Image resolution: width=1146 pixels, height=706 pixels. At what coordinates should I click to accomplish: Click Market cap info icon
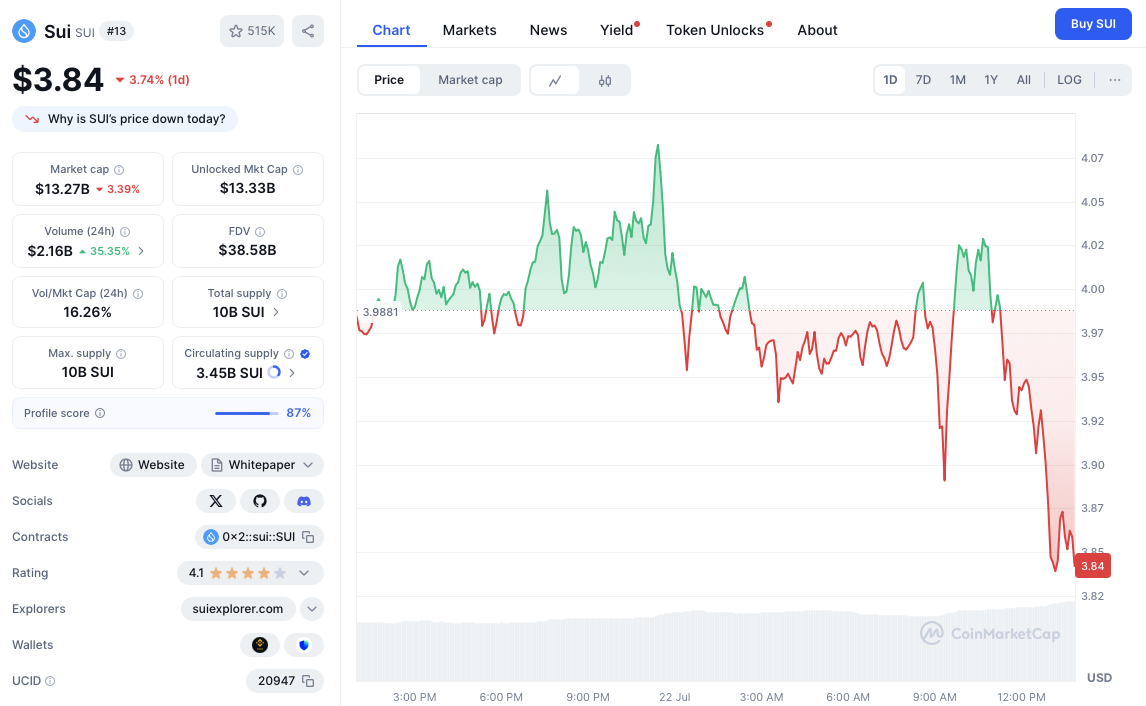(x=119, y=170)
